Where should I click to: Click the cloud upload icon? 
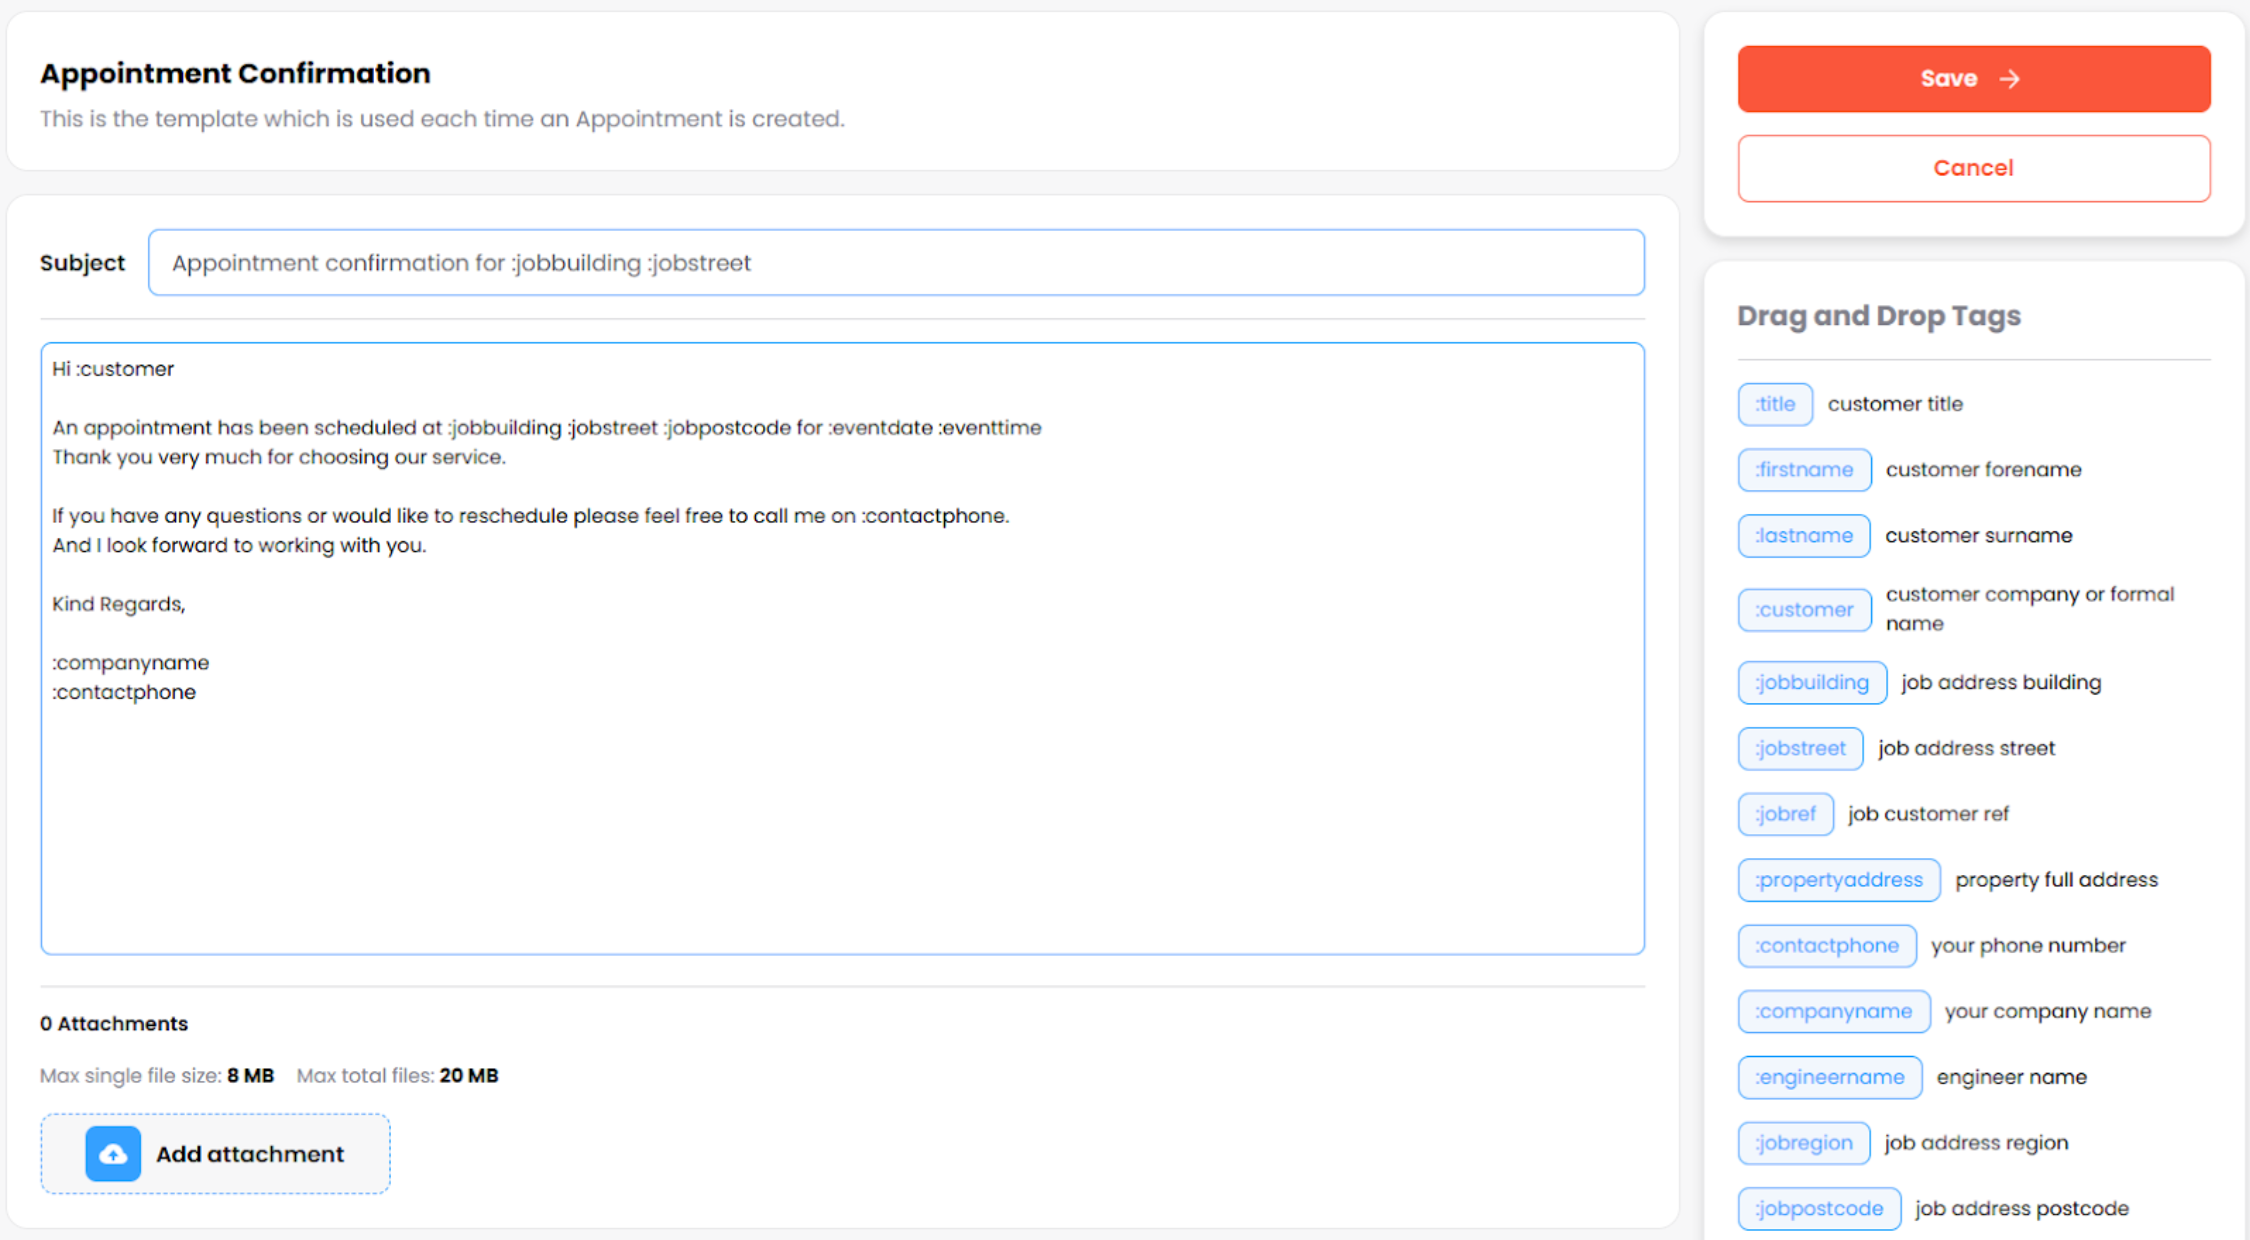[x=113, y=1154]
